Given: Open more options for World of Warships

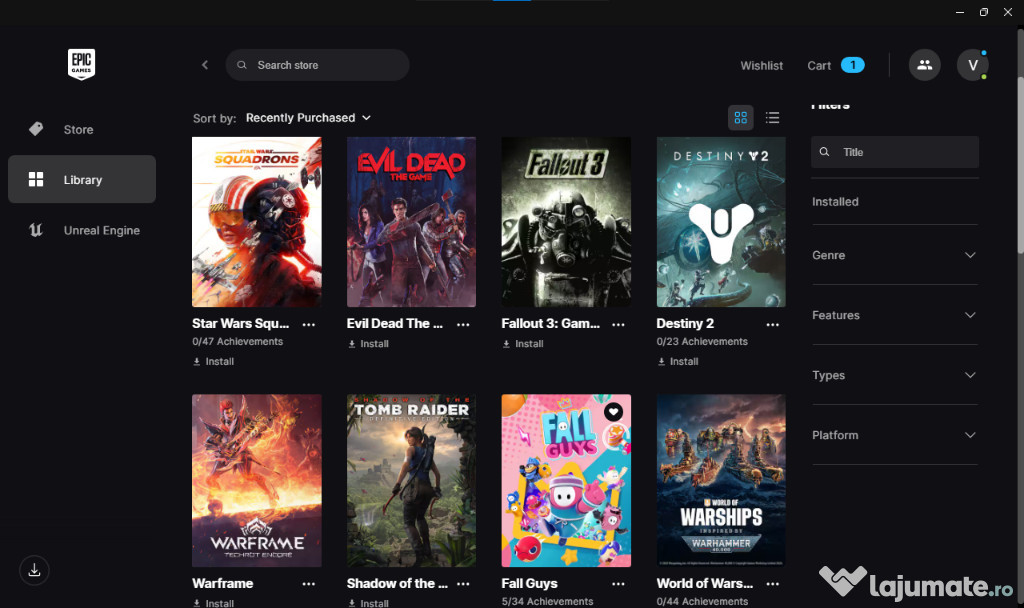Looking at the screenshot, I should point(773,584).
